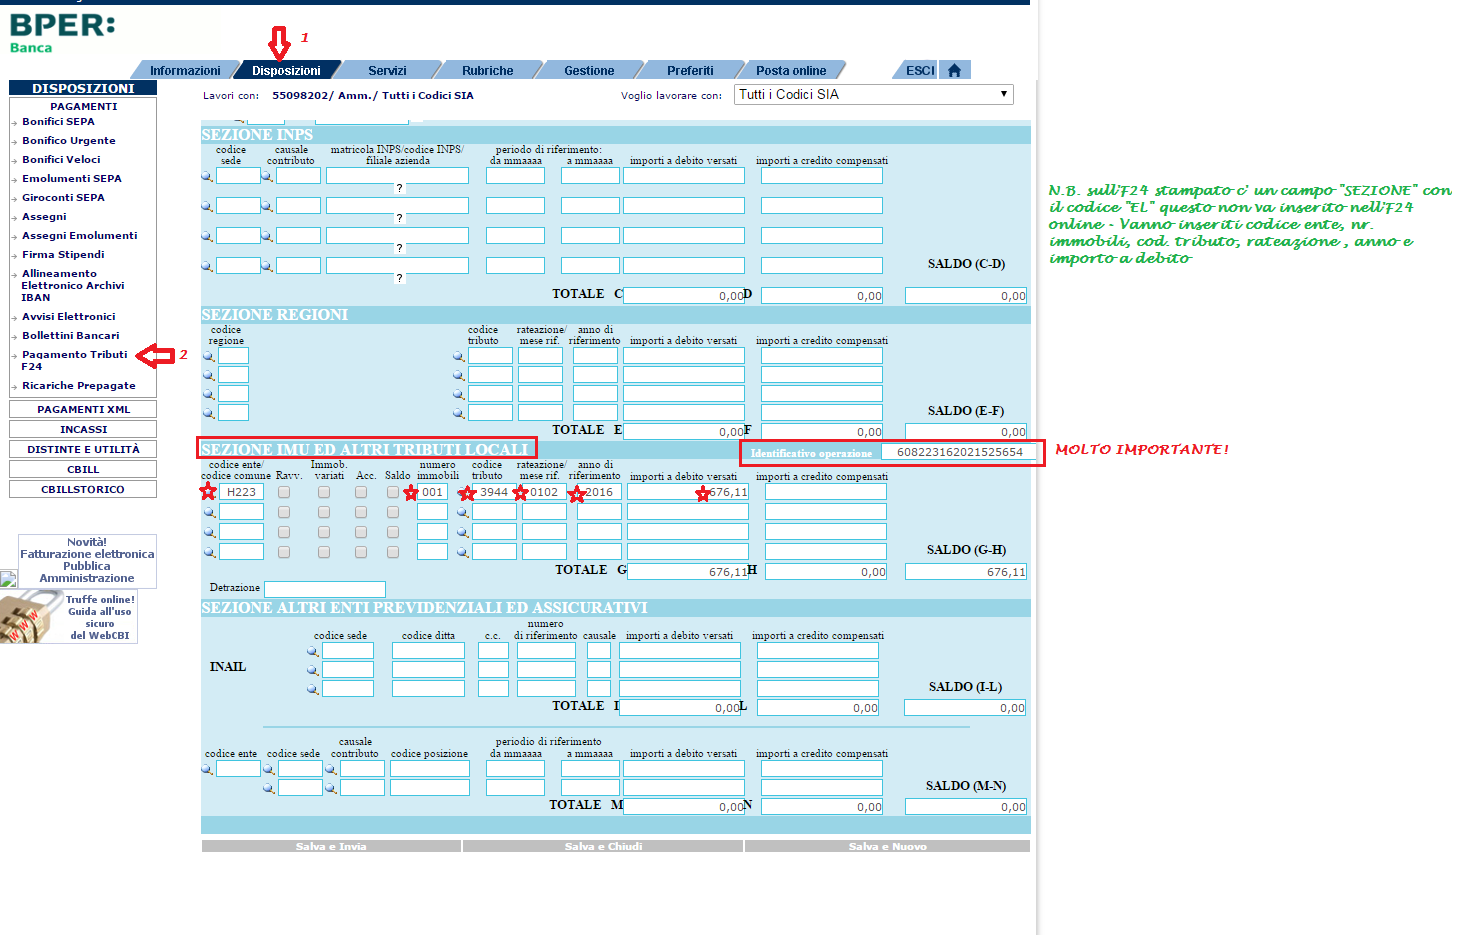Expand the PAGAMENTI XML sidebar section
Image resolution: width=1457 pixels, height=935 pixels.
pos(83,409)
